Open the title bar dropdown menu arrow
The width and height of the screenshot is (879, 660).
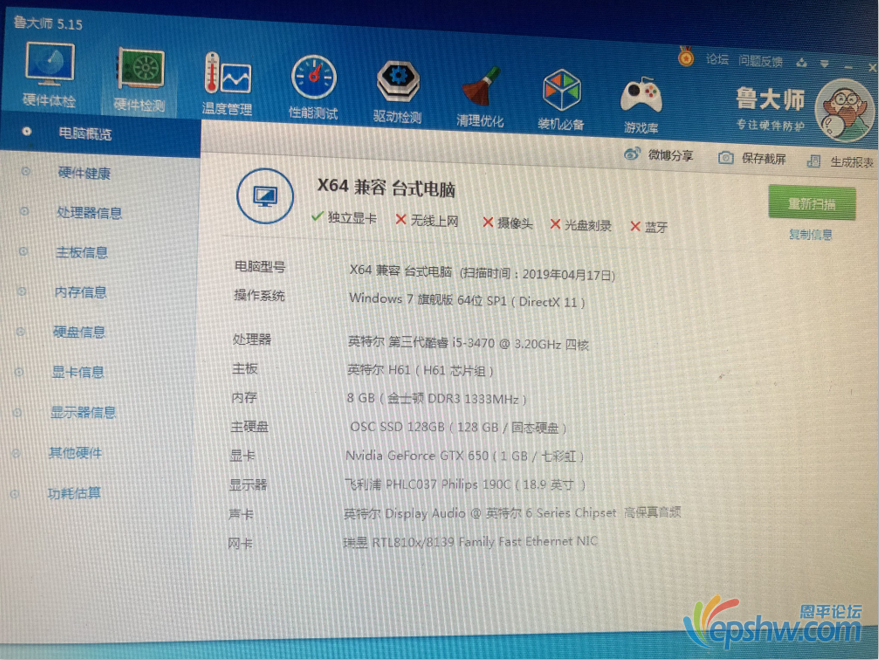click(x=824, y=64)
